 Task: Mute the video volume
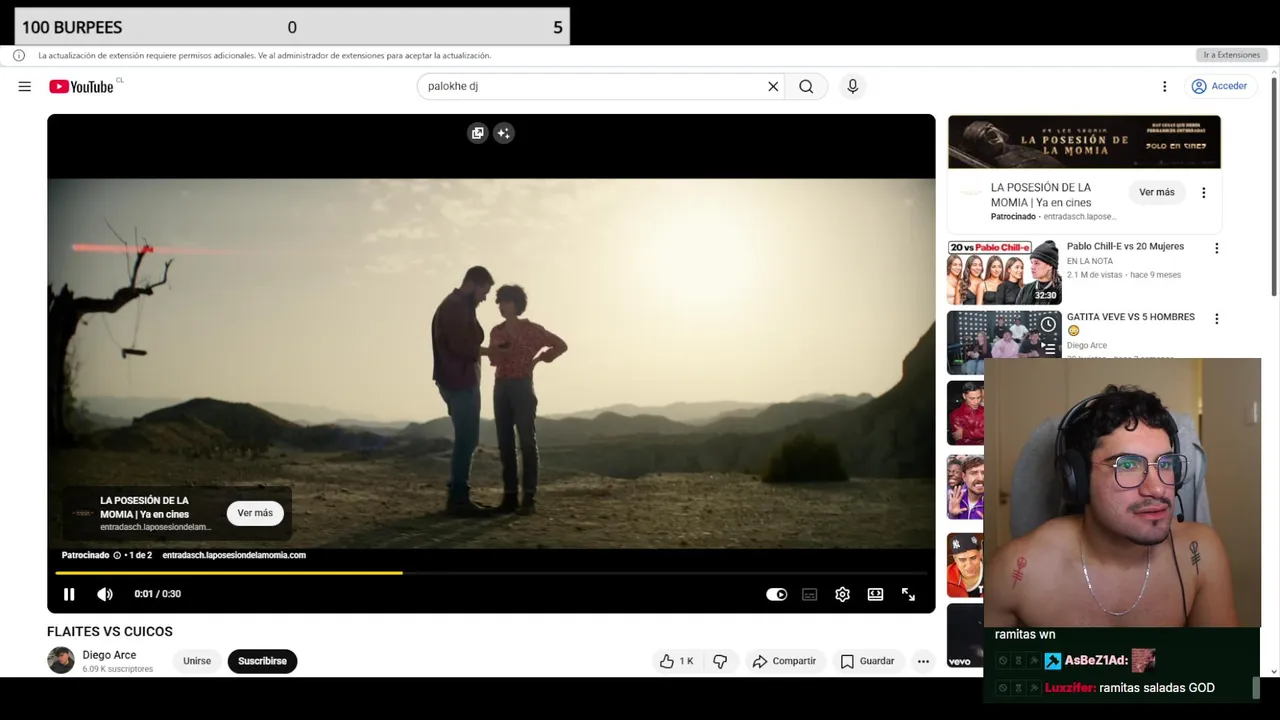click(x=105, y=594)
